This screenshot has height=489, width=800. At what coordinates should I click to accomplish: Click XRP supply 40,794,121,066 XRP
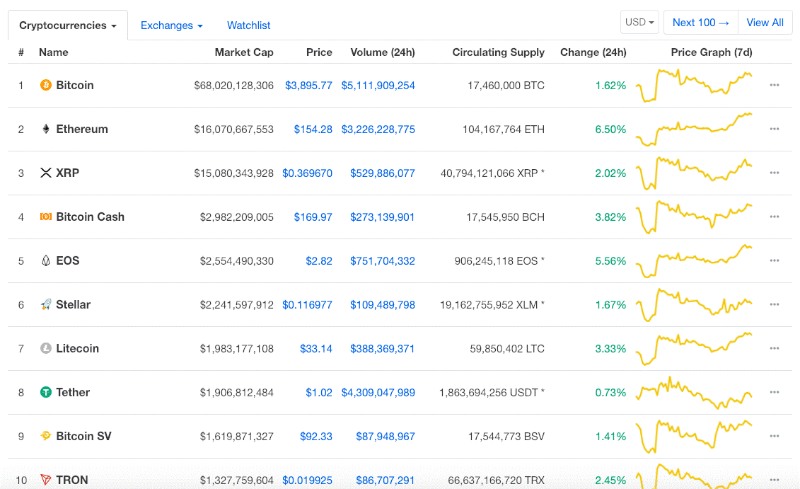coord(492,173)
